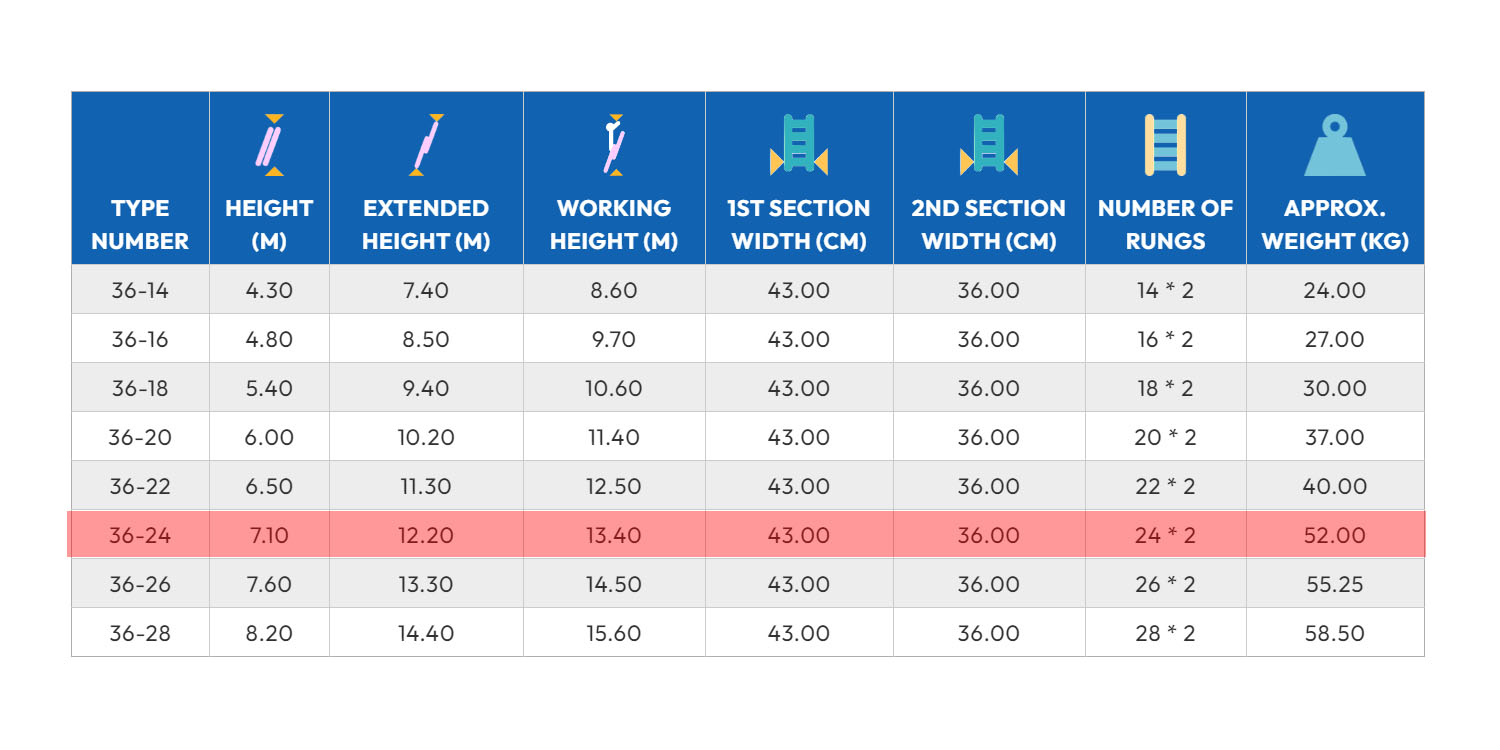Click the 55.25 weight cell
1500x750 pixels.
[1335, 584]
